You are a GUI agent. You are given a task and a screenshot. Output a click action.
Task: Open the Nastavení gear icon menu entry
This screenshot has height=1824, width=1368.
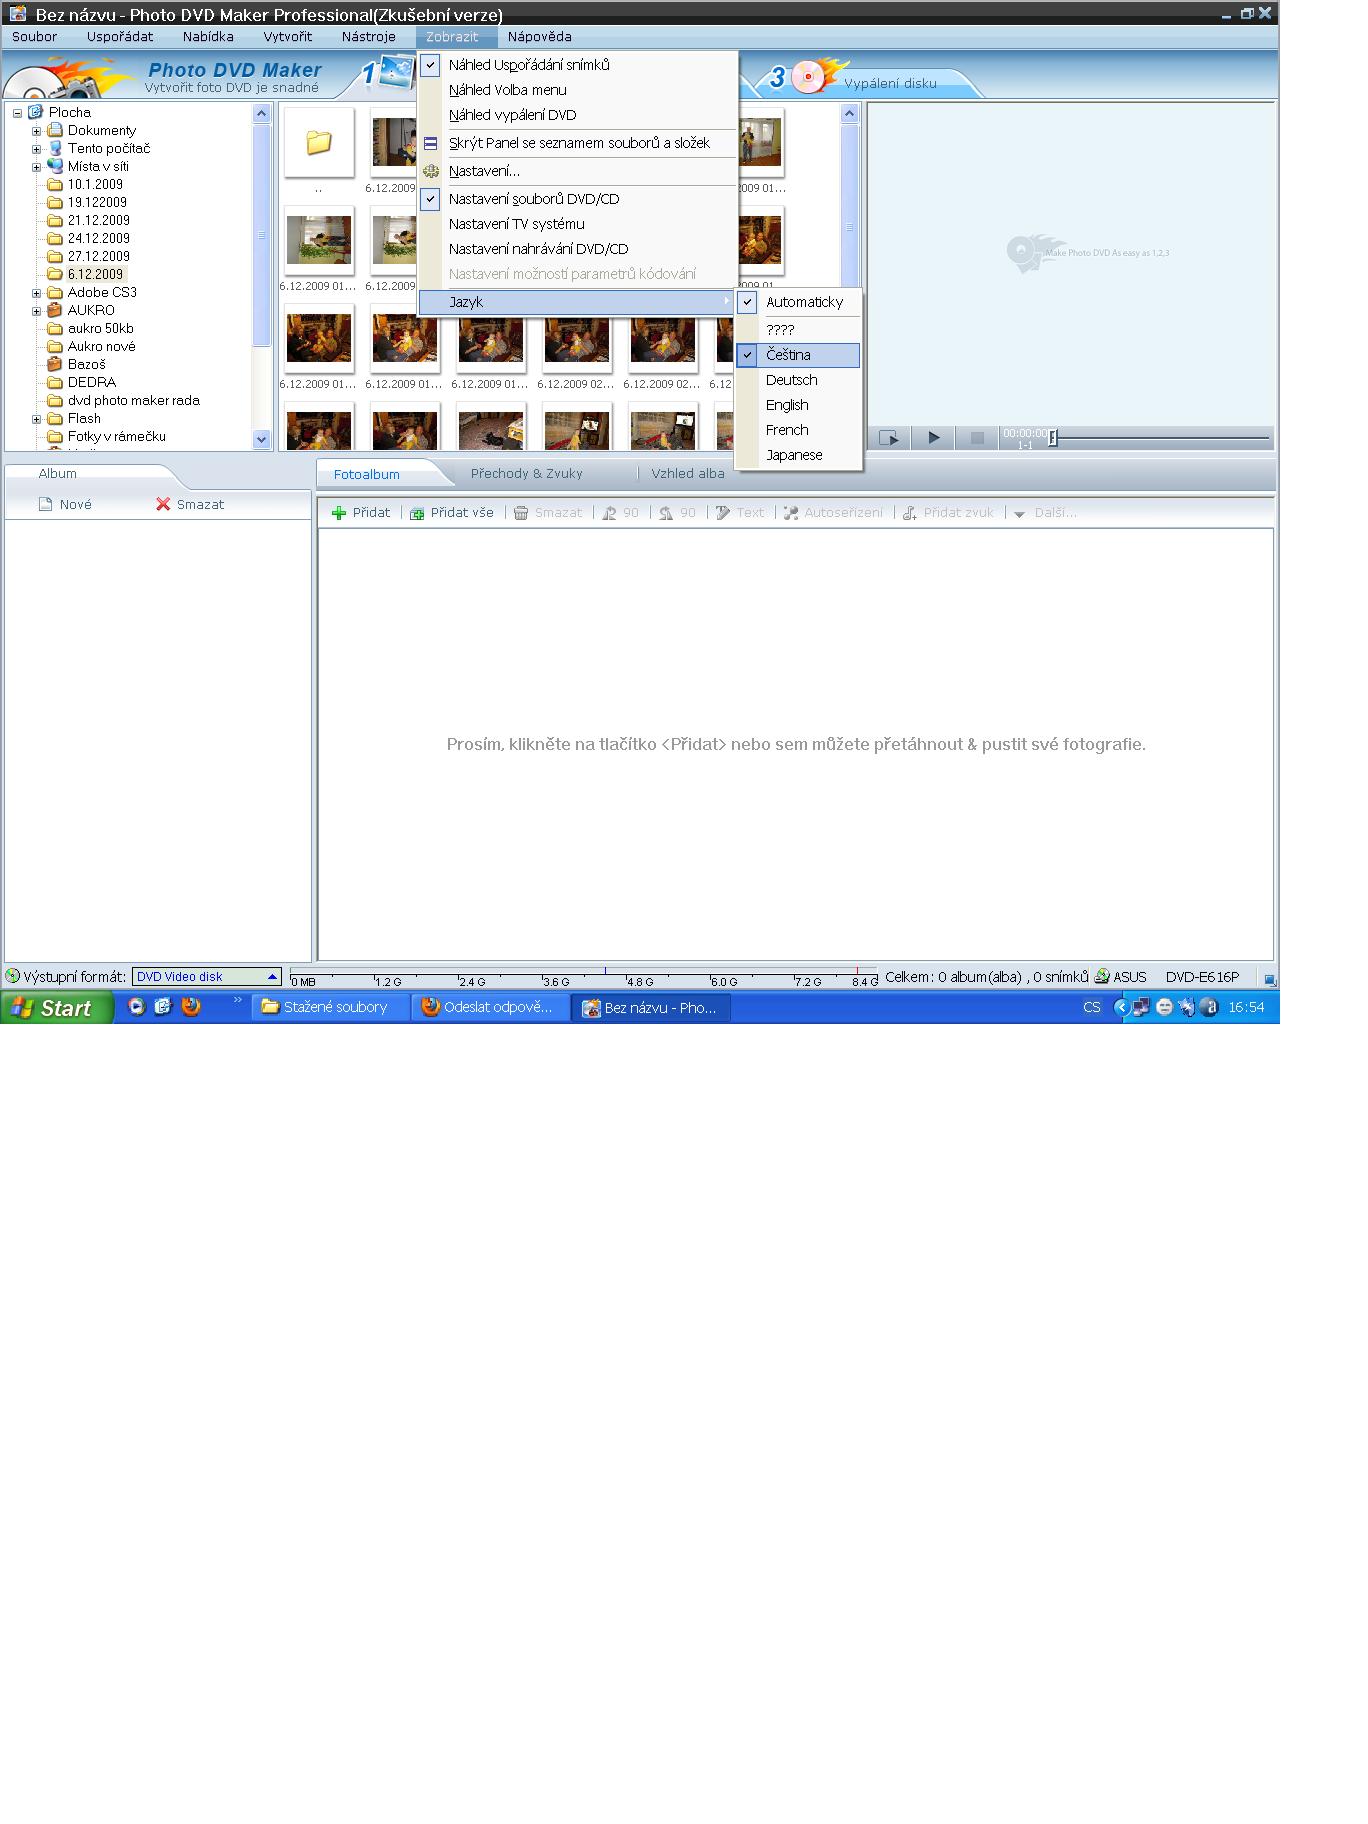click(484, 171)
